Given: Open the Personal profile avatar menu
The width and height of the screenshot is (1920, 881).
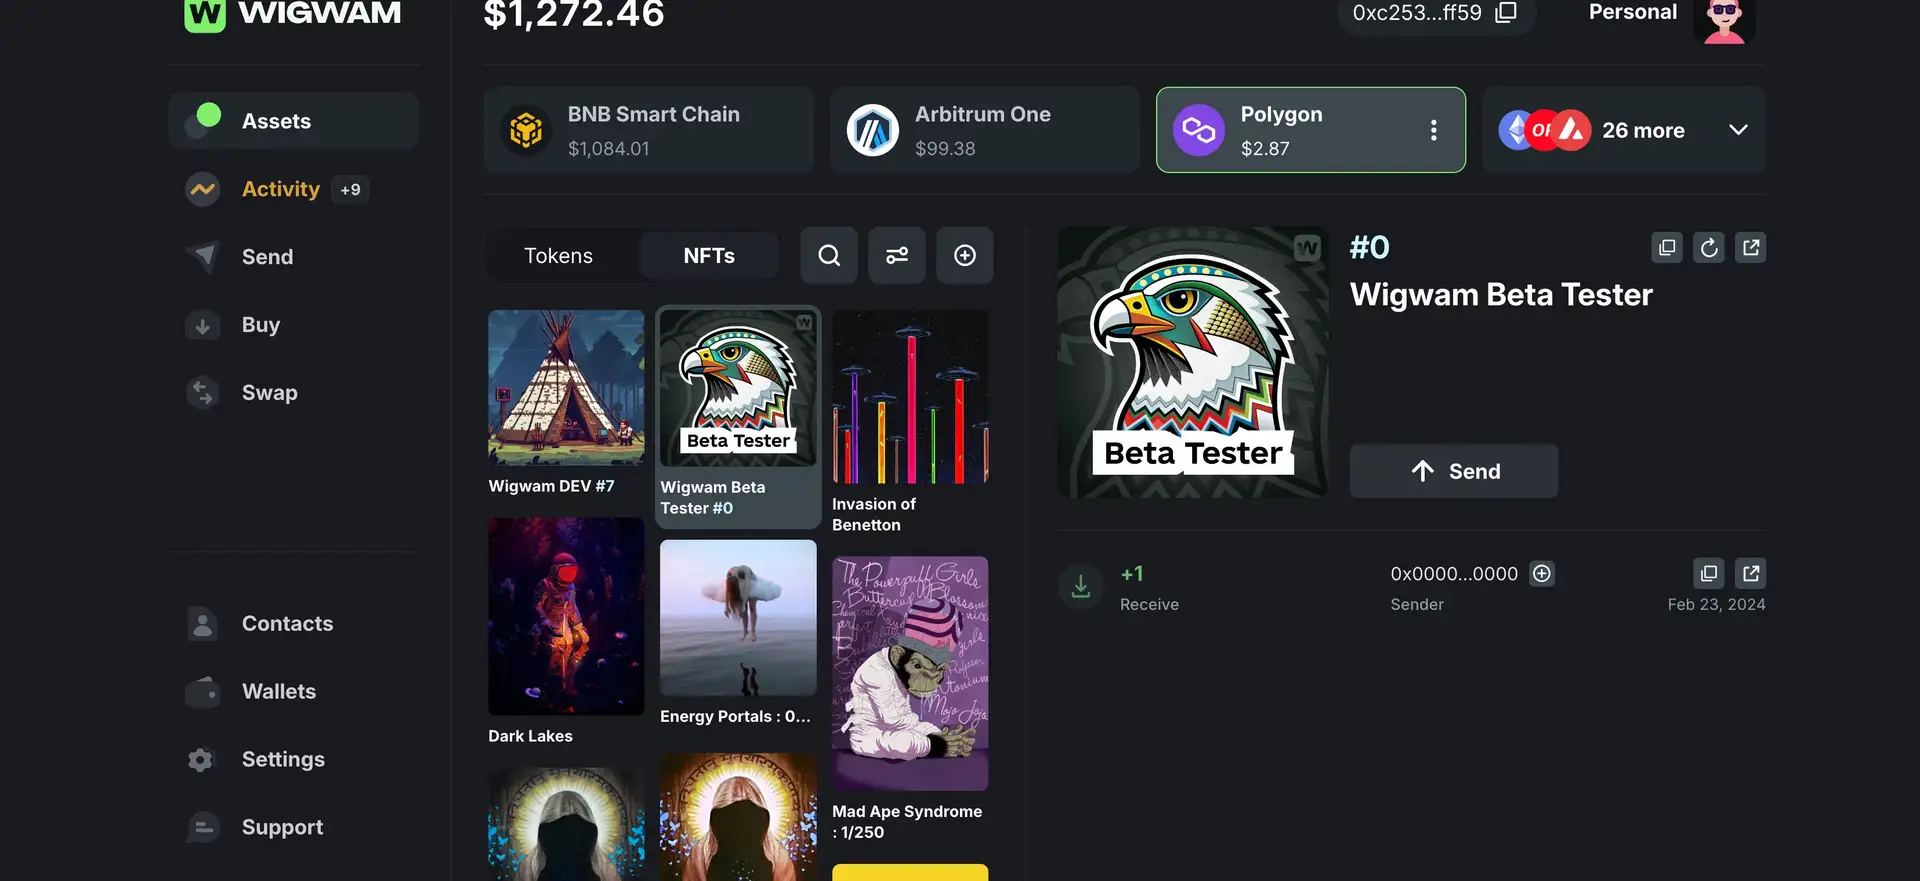Looking at the screenshot, I should pos(1724,20).
